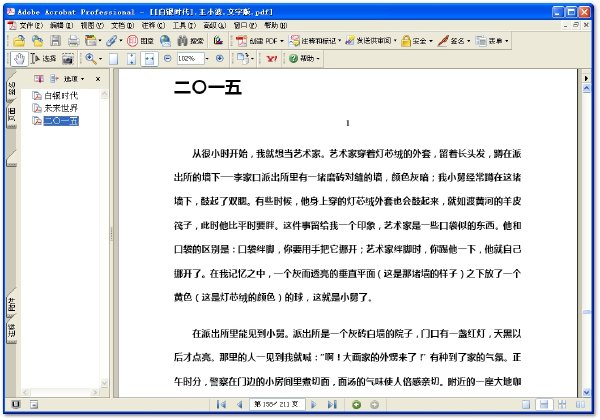Click the green Previous View button

tap(357, 405)
